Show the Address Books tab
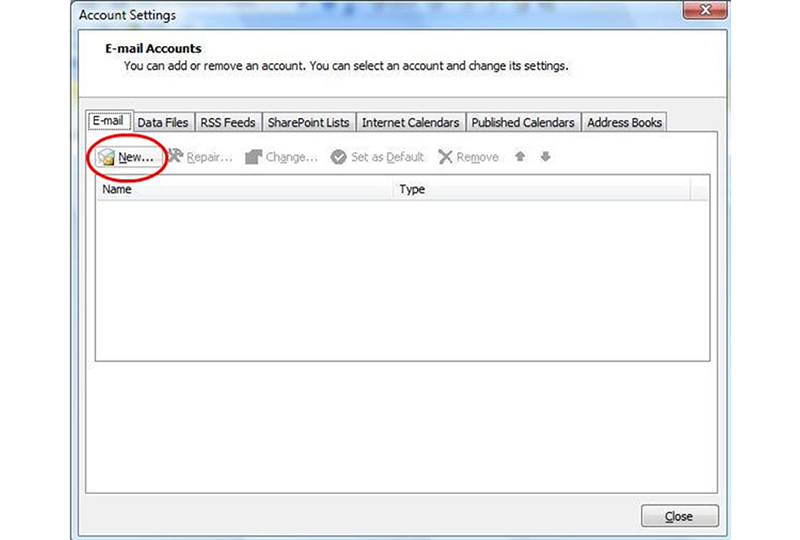This screenshot has height=540, width=800. pyautogui.click(x=624, y=123)
